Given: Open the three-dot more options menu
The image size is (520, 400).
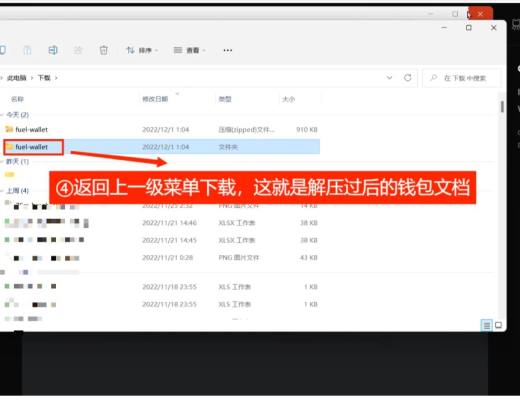Looking at the screenshot, I should [x=228, y=50].
